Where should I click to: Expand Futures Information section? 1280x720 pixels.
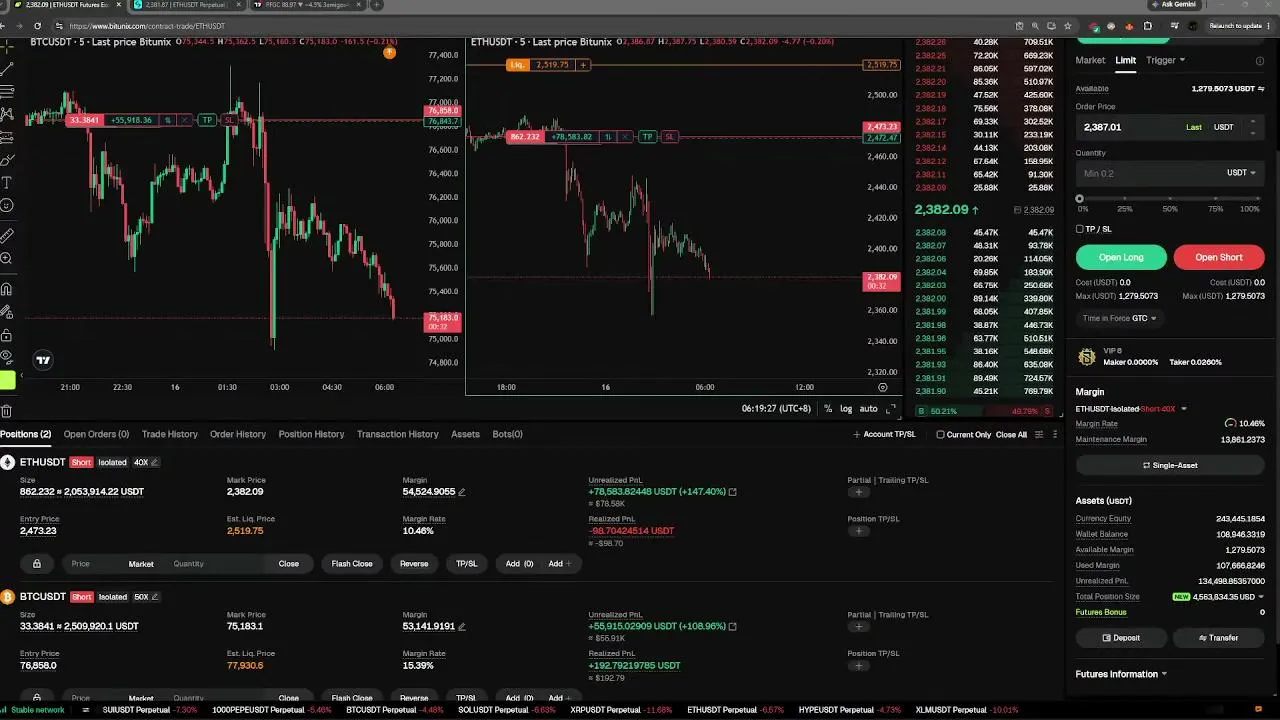coord(1121,674)
